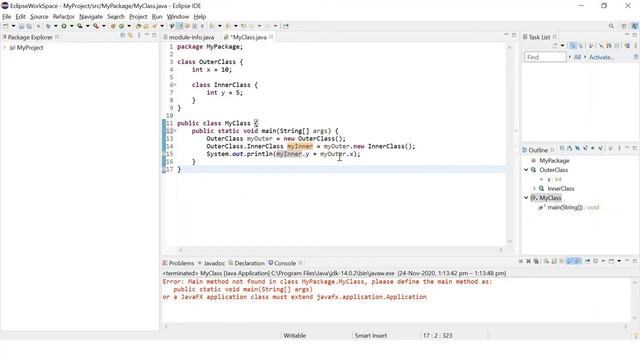This screenshot has height=360, width=640.
Task: Select MyPackage in Outline view
Action: [554, 160]
